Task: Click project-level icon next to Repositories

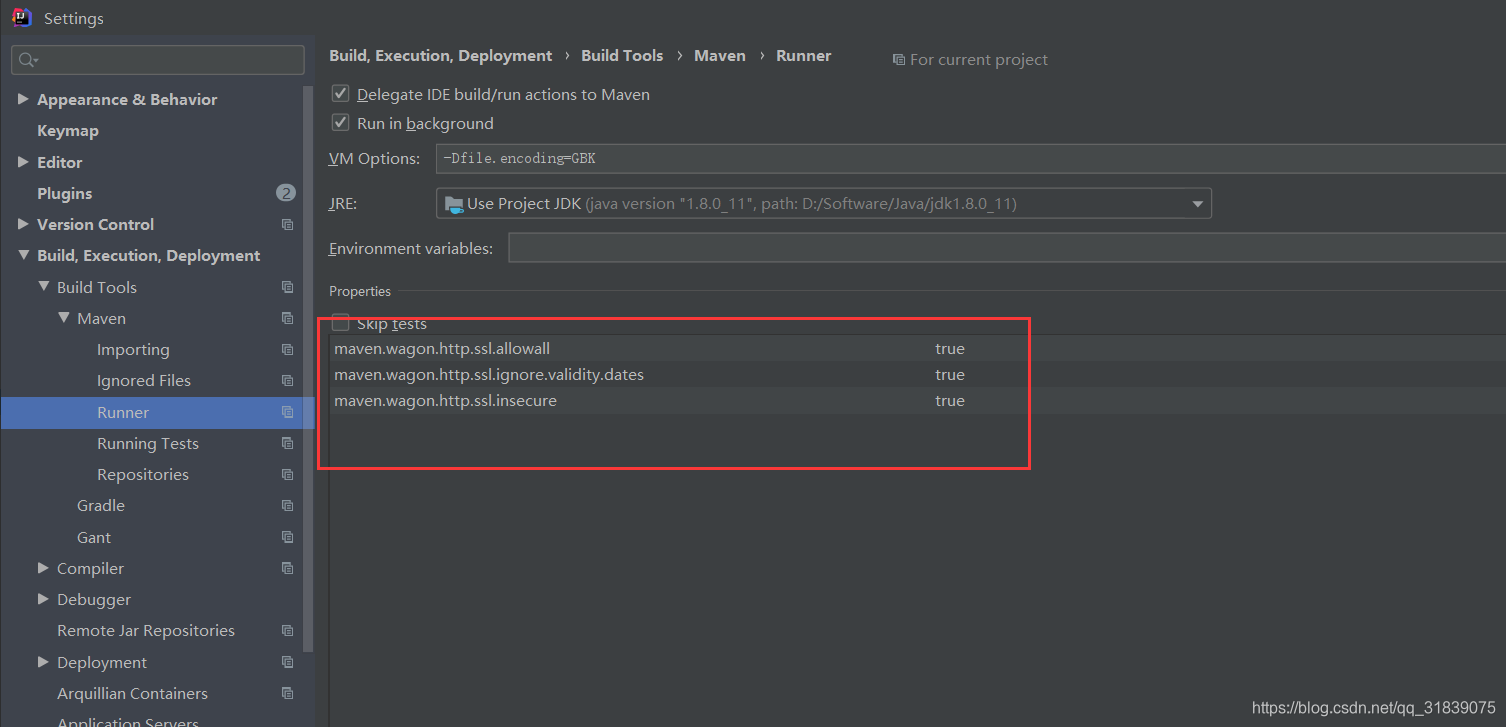Action: (x=288, y=474)
